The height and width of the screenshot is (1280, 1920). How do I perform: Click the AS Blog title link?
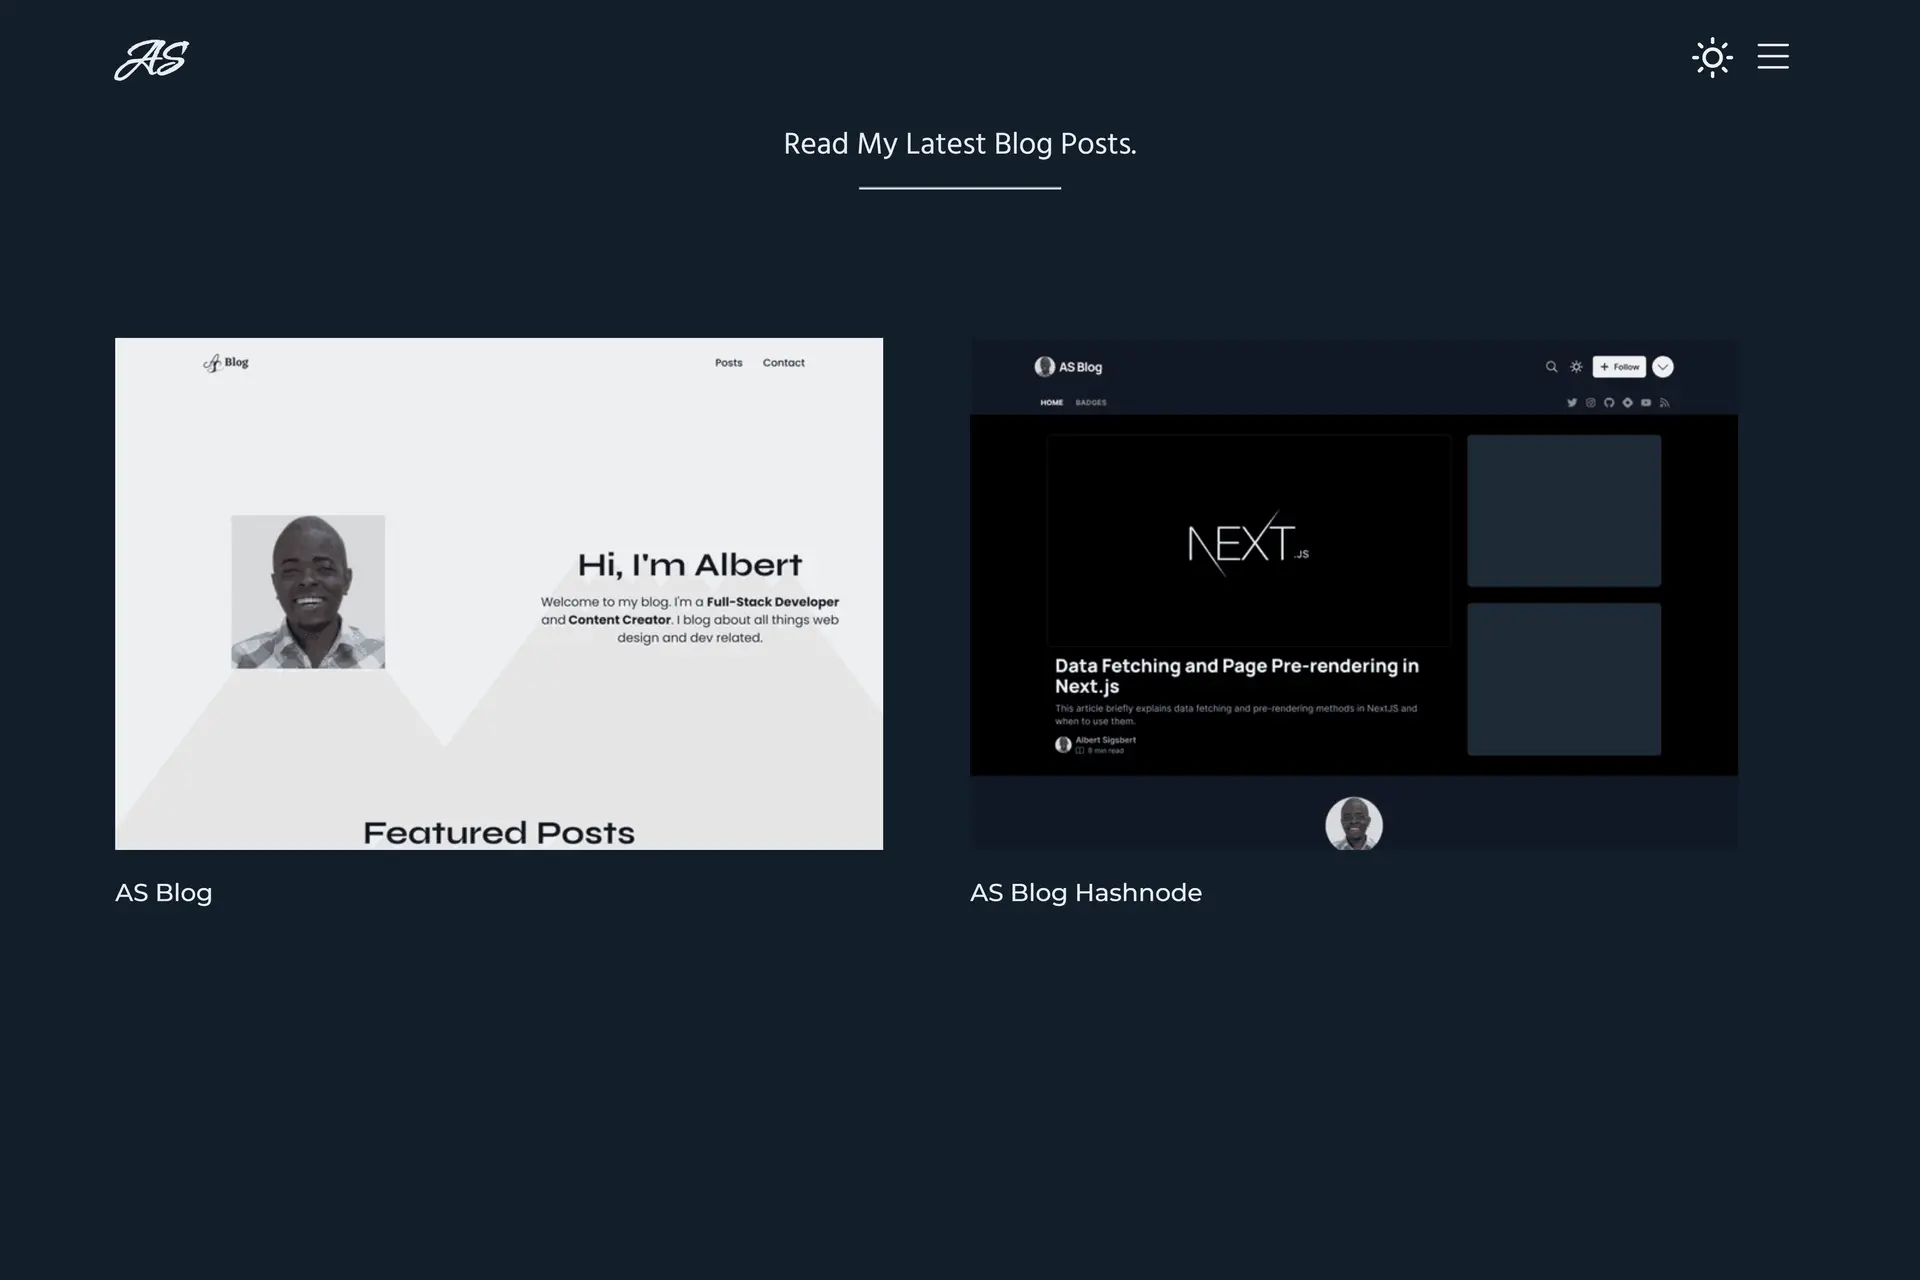pos(163,892)
